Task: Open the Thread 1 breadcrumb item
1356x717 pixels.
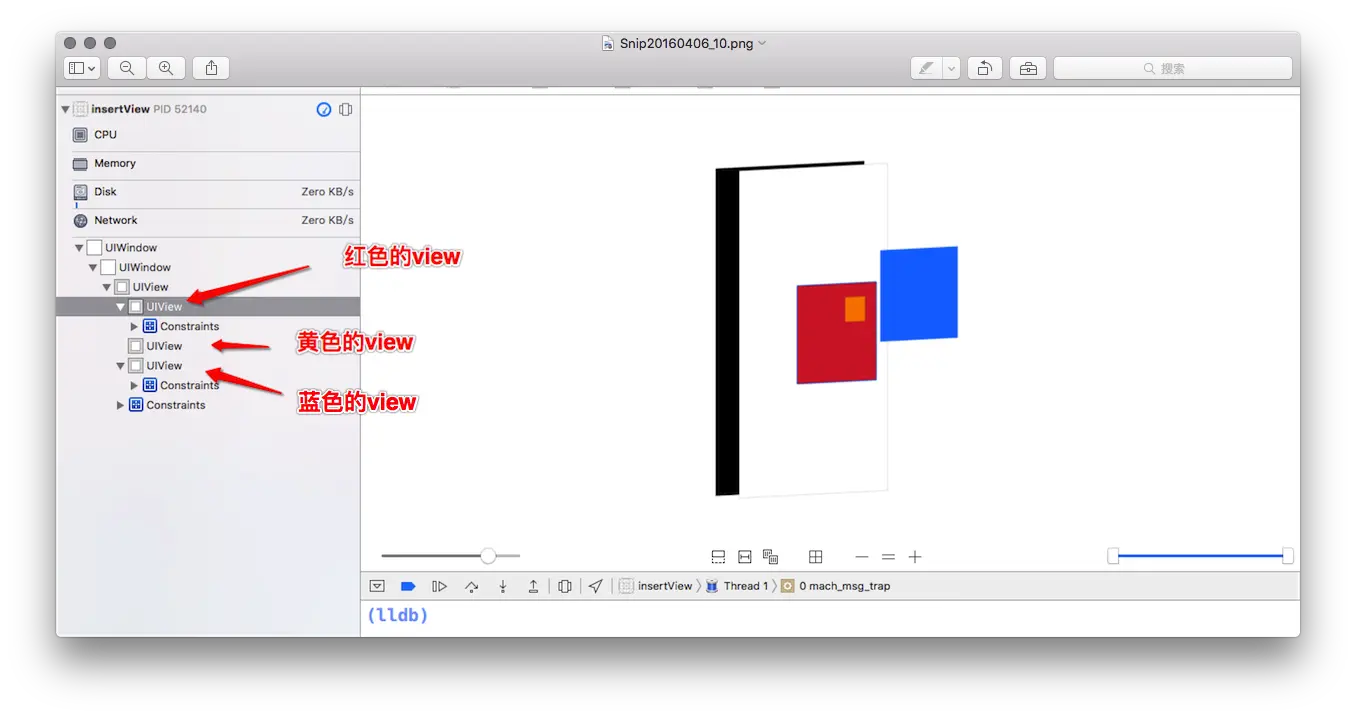Action: (x=737, y=586)
